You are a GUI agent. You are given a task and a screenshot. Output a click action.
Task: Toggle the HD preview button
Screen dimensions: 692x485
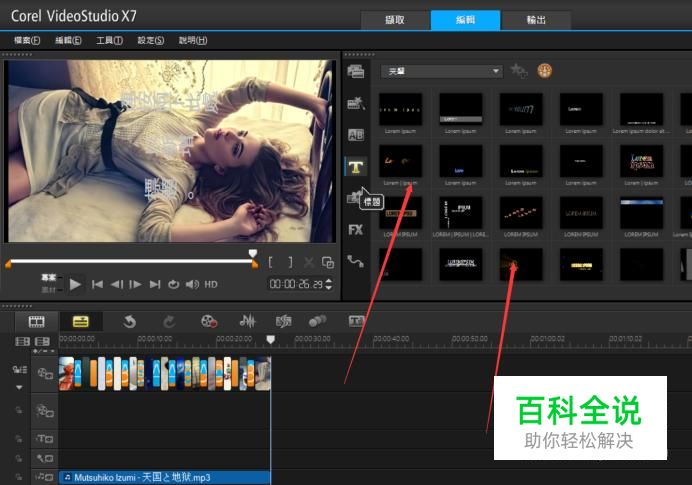click(x=211, y=285)
